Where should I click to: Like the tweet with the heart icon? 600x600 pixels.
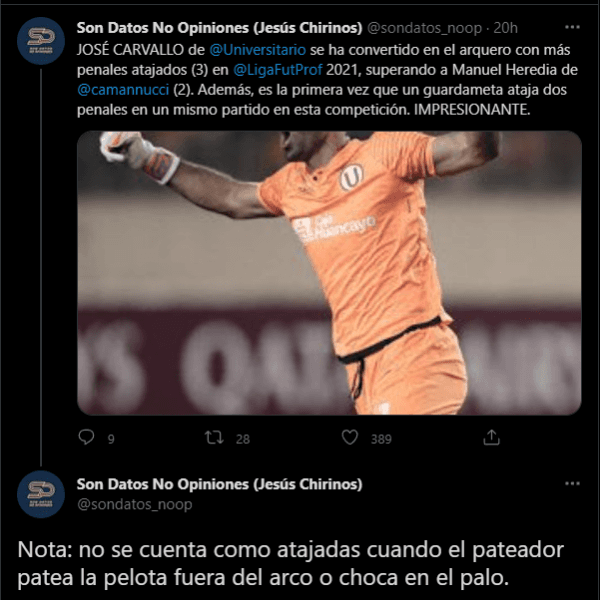(350, 437)
